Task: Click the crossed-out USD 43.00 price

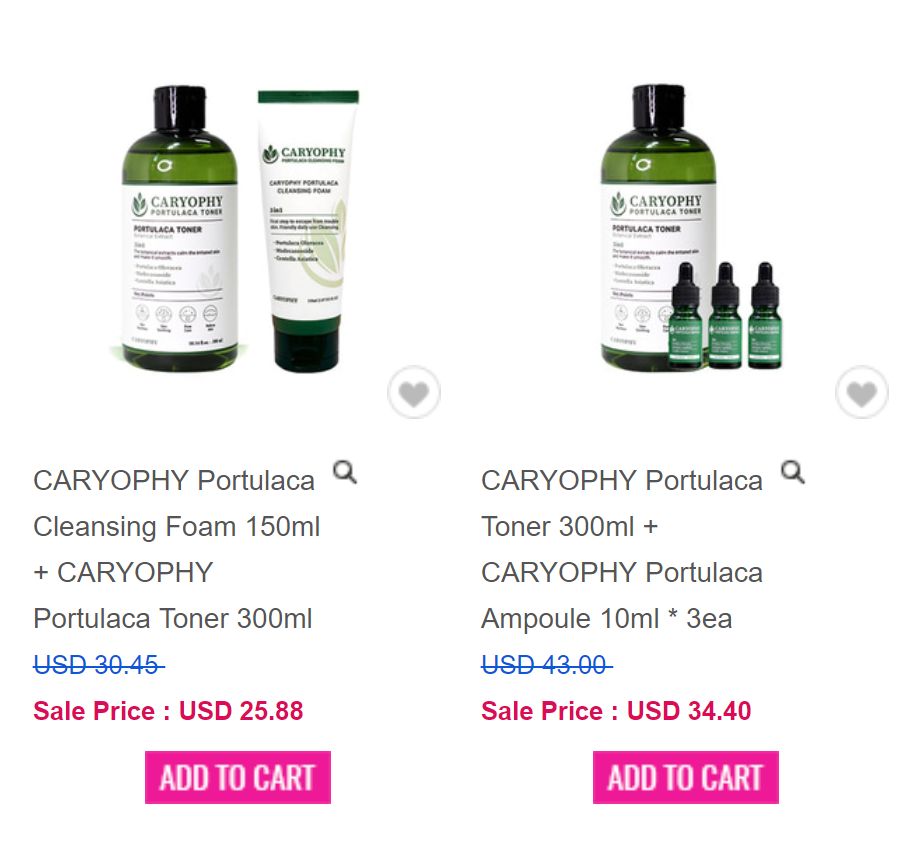Action: click(x=546, y=665)
